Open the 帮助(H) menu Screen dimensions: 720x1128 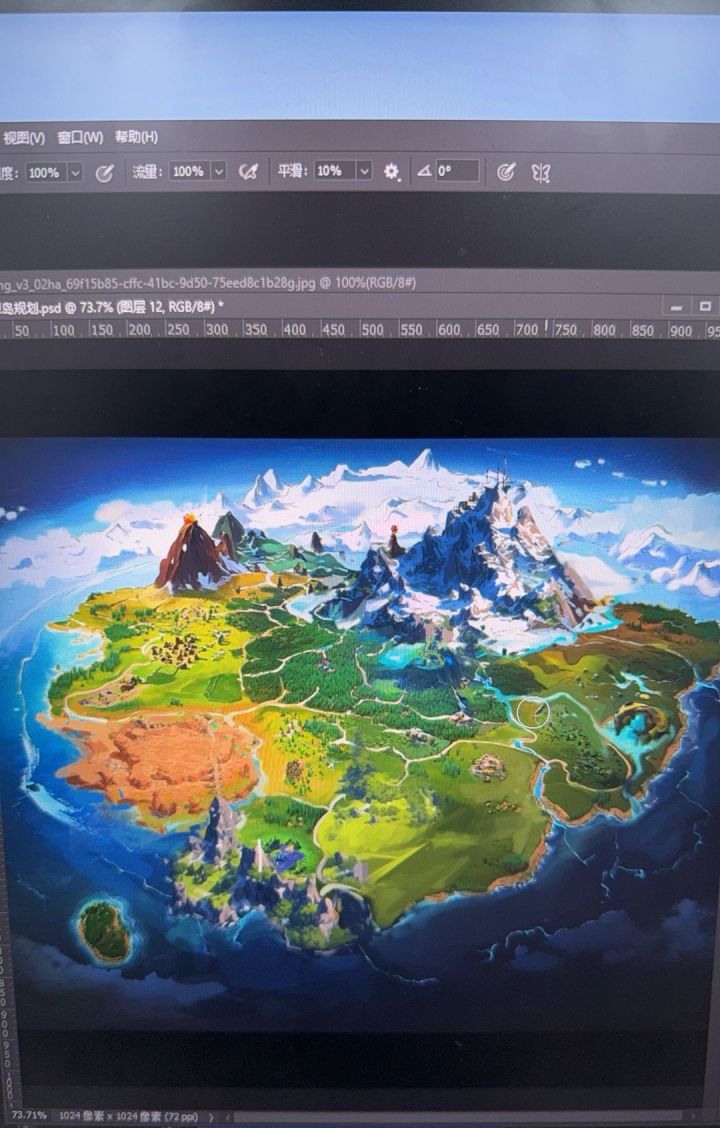tap(137, 136)
